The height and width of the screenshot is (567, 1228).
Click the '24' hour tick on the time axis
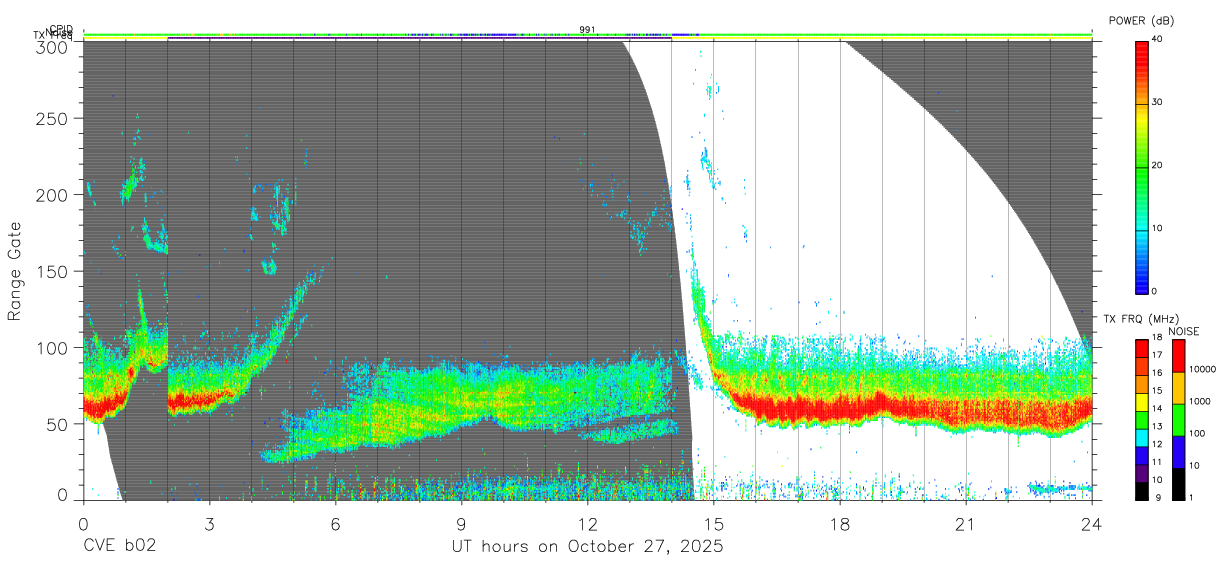coord(1091,523)
